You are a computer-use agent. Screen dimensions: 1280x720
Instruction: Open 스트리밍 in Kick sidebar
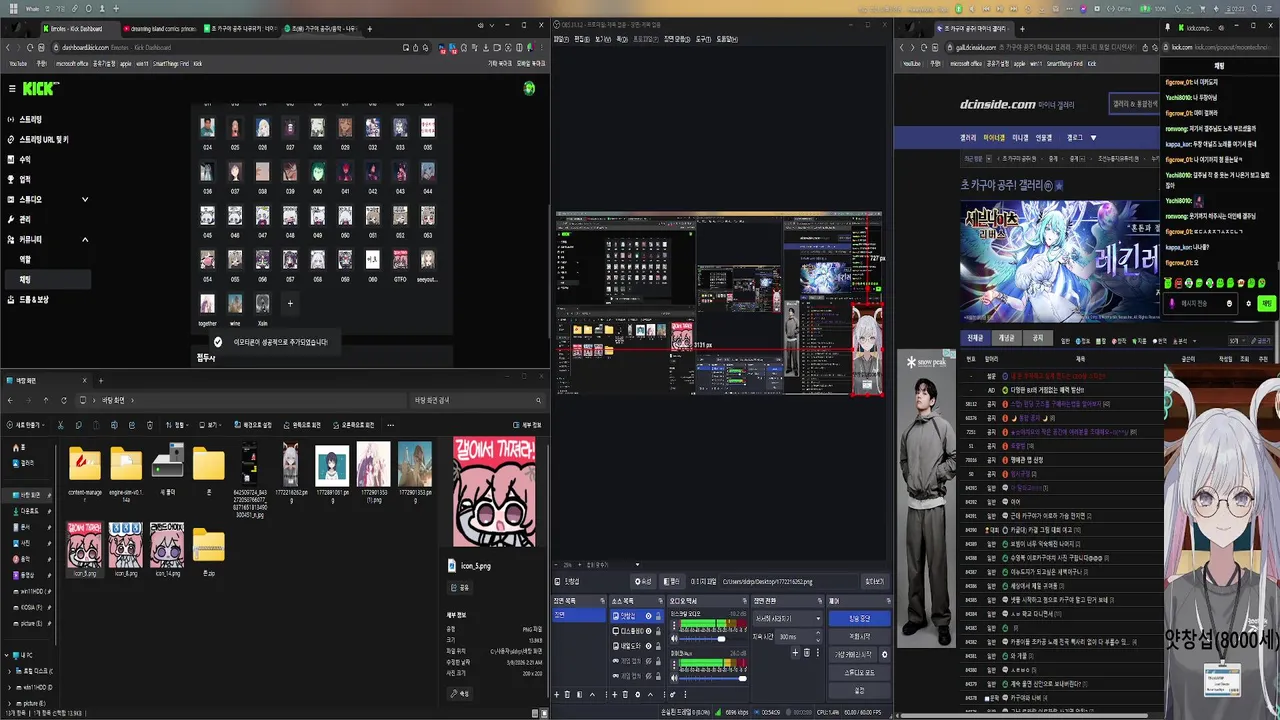point(30,120)
